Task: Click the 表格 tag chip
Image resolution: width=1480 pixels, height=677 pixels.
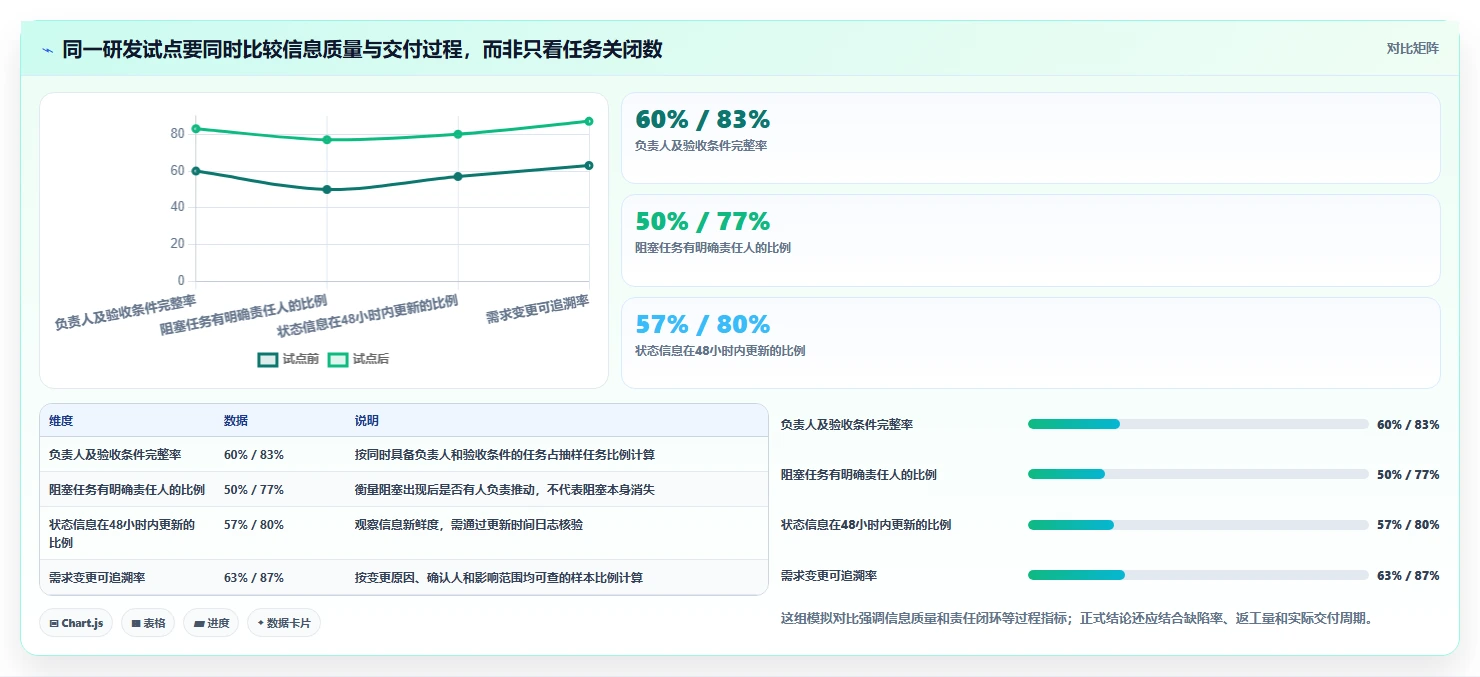Action: (x=148, y=623)
